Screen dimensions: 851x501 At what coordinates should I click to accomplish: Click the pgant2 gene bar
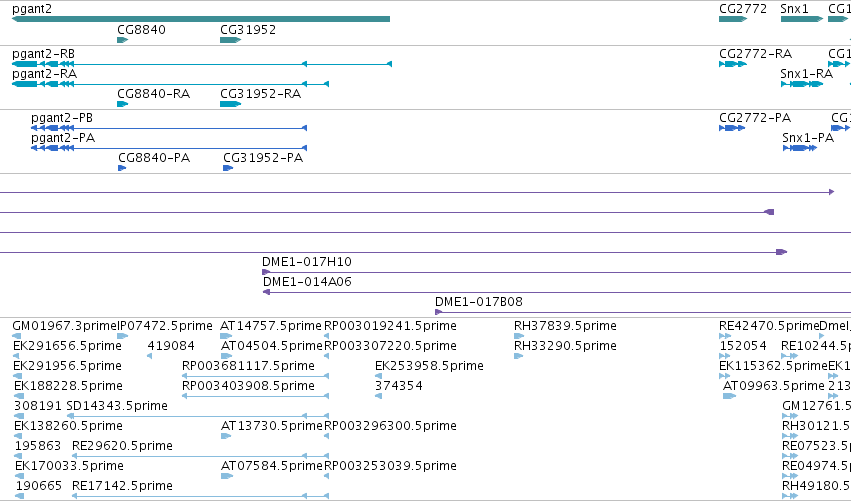(x=201, y=19)
